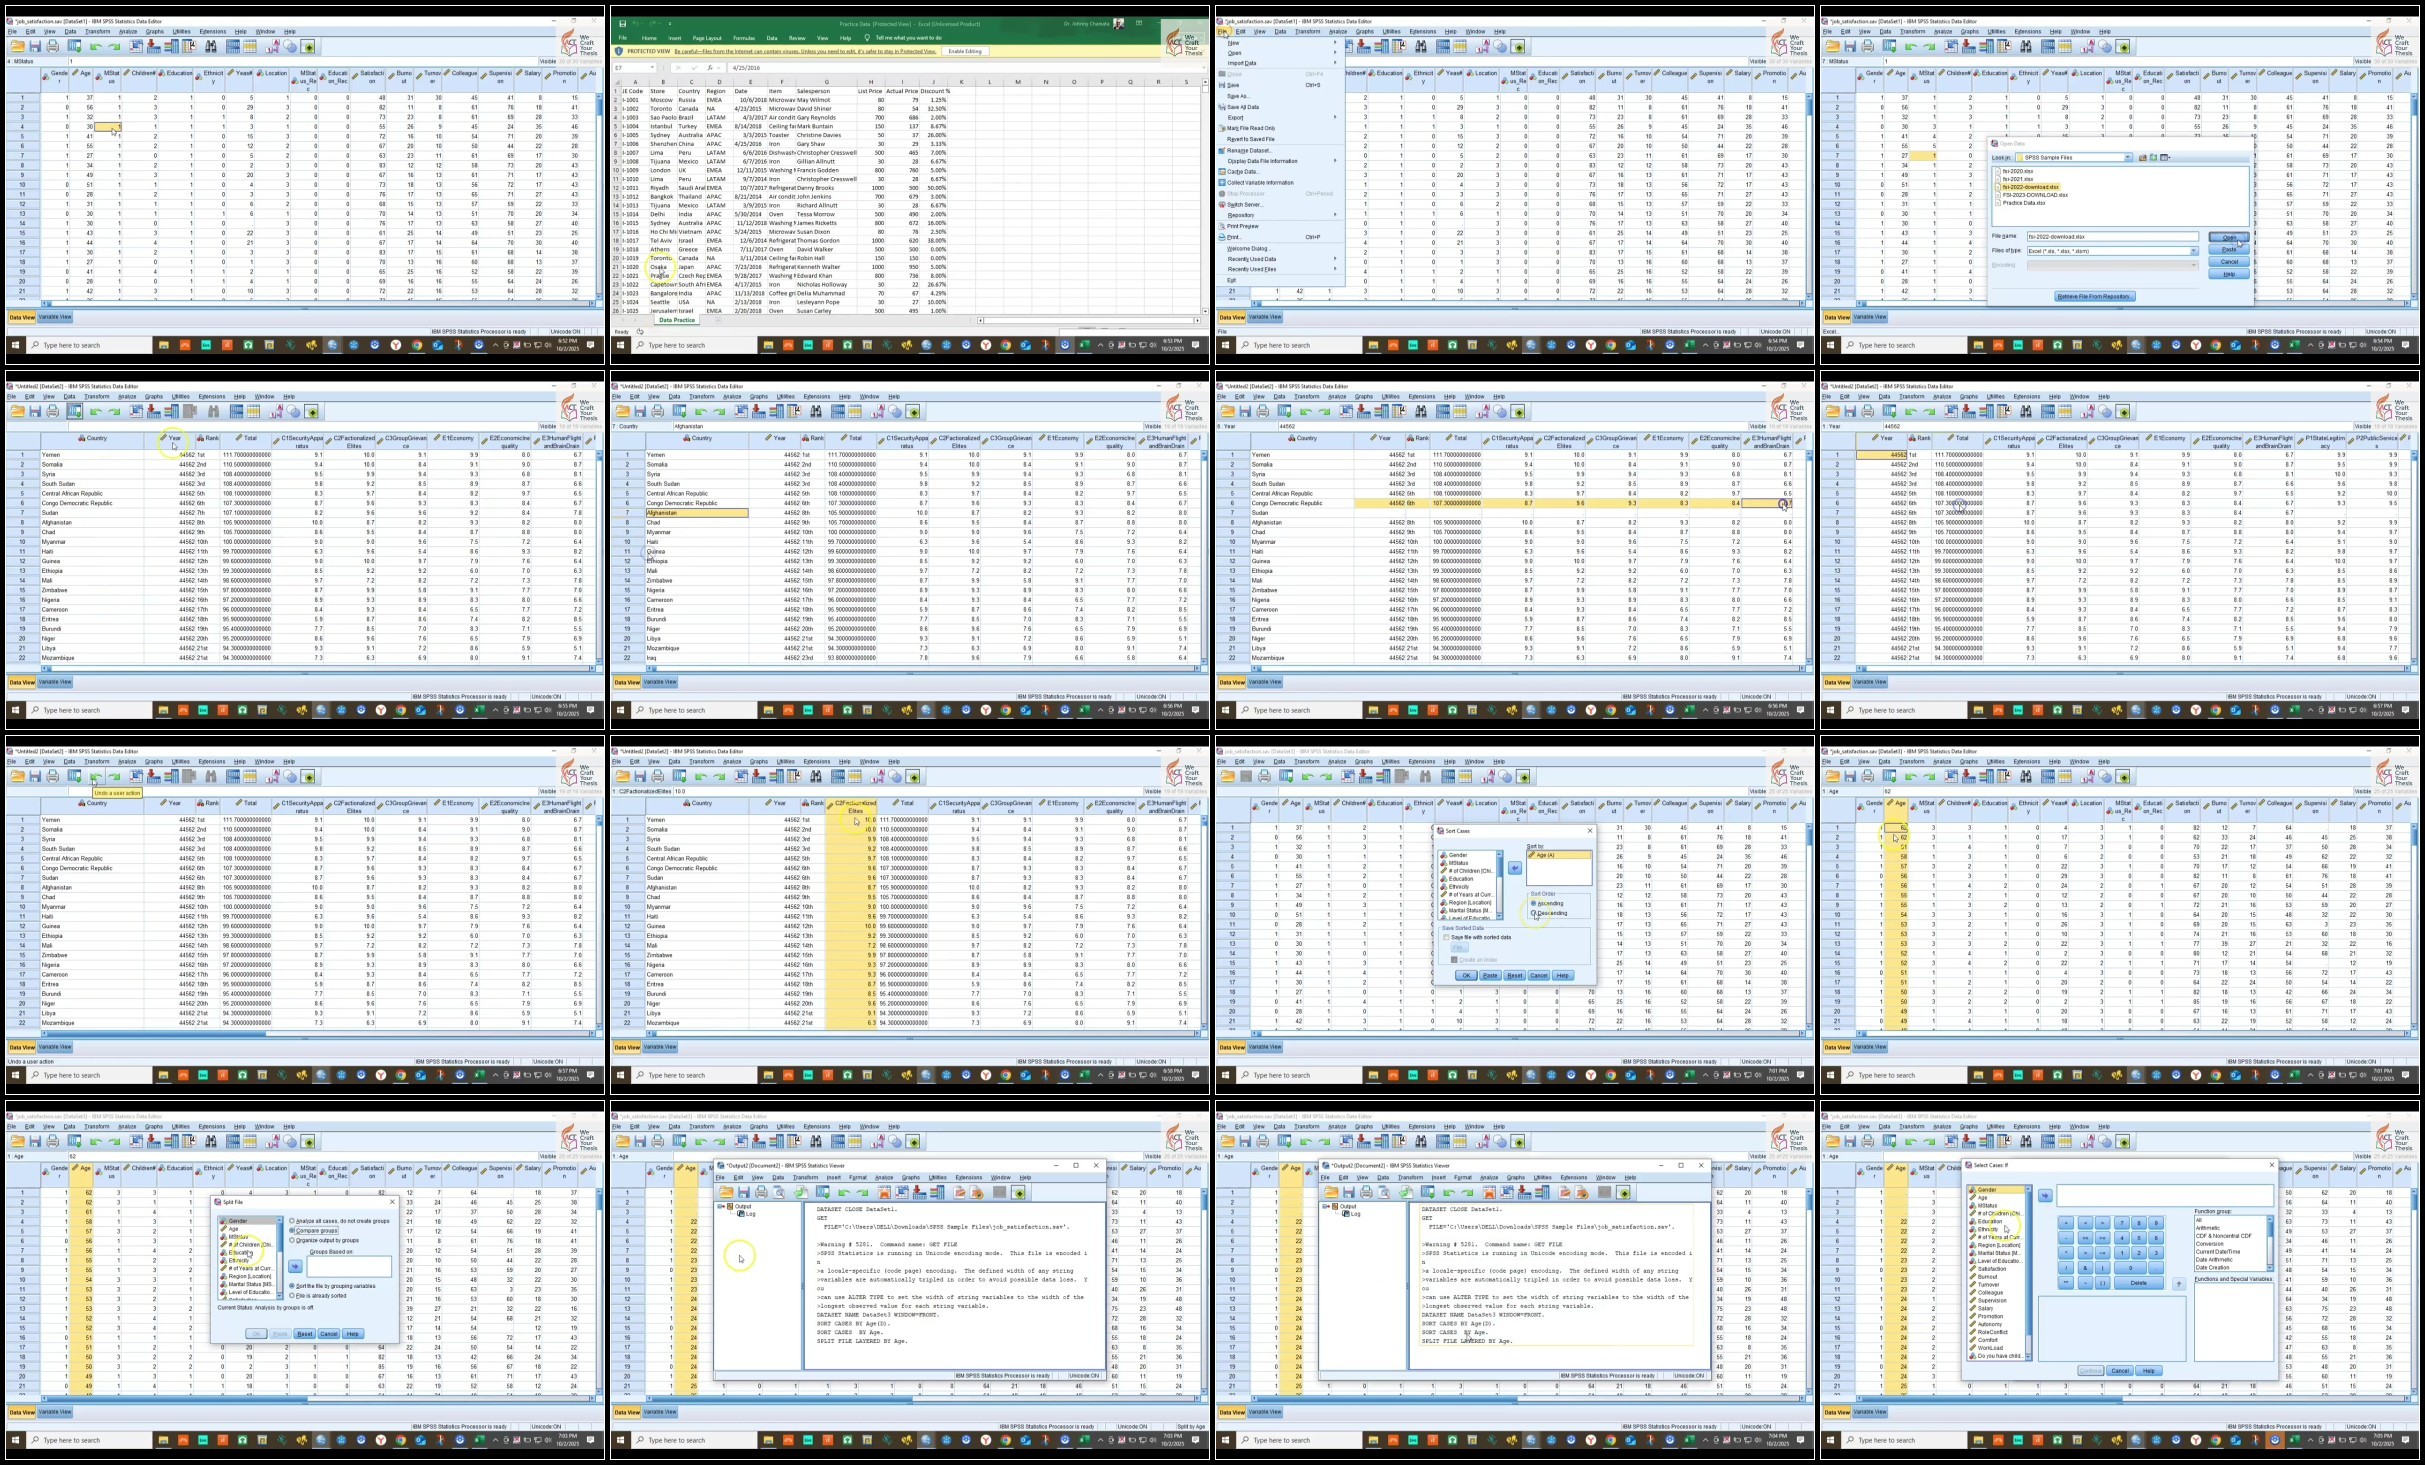
Task: Click Open folder toolbar icon behind Sort Cases dialog
Action: (x=1227, y=776)
